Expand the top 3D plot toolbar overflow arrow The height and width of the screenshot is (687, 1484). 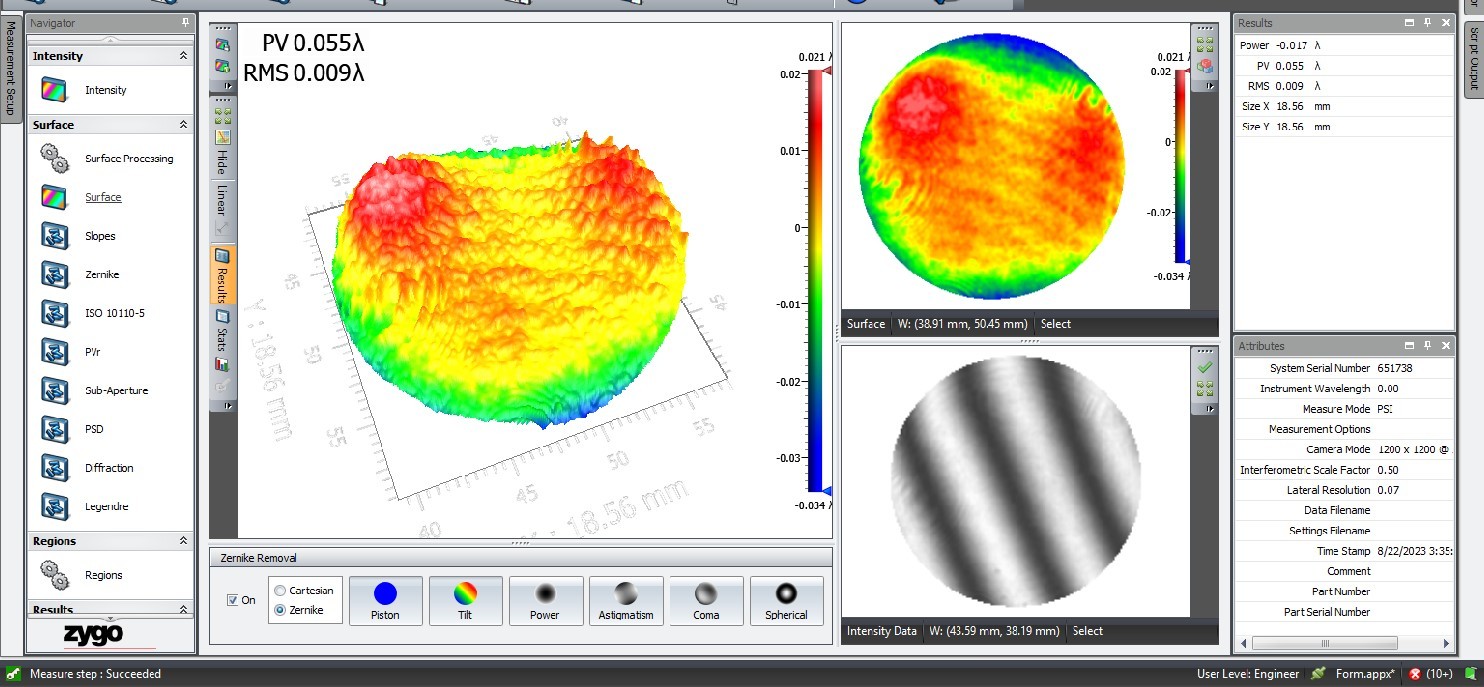point(229,86)
